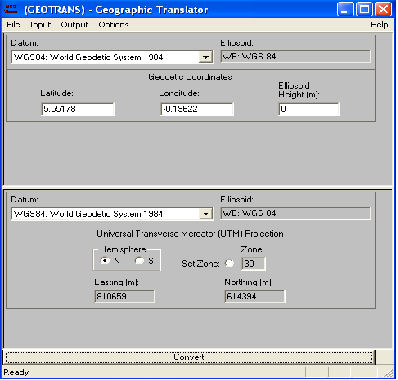Screen dimensions: 398x380
Task: Expand the lower Datum dropdown arrow
Action: click(x=206, y=214)
